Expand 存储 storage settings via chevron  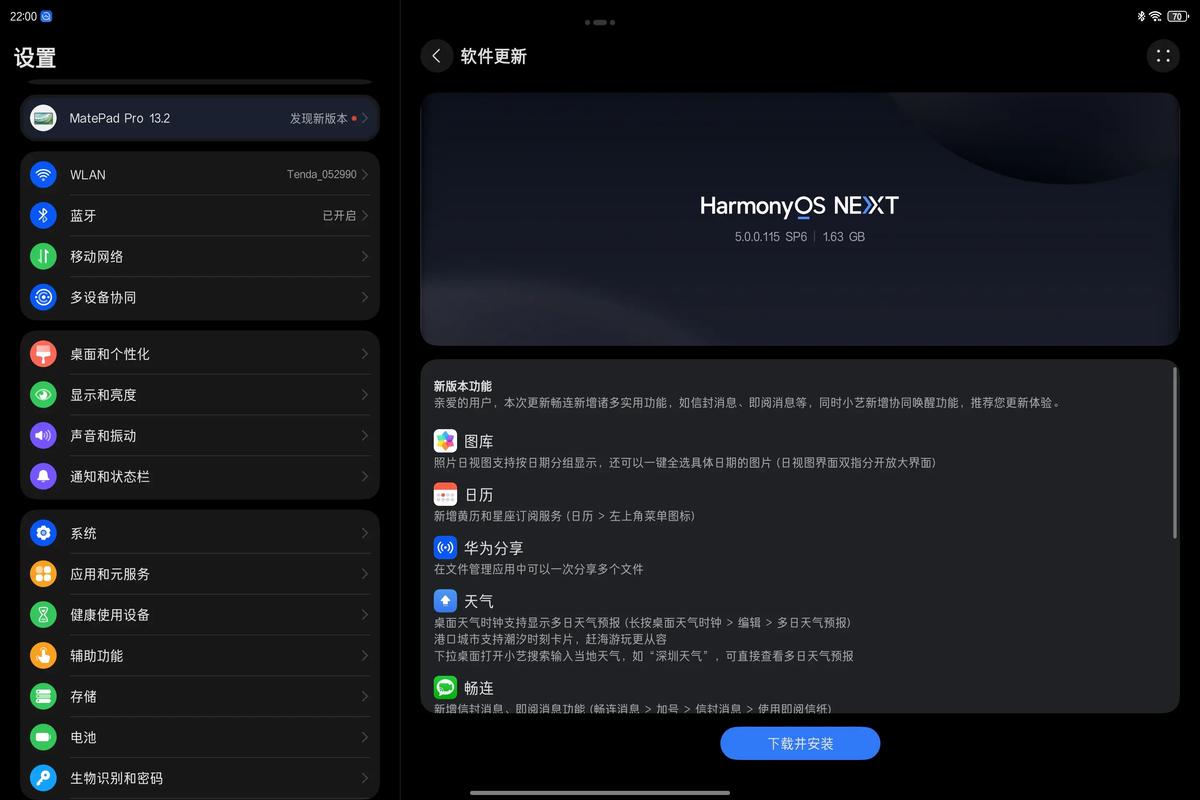(366, 696)
